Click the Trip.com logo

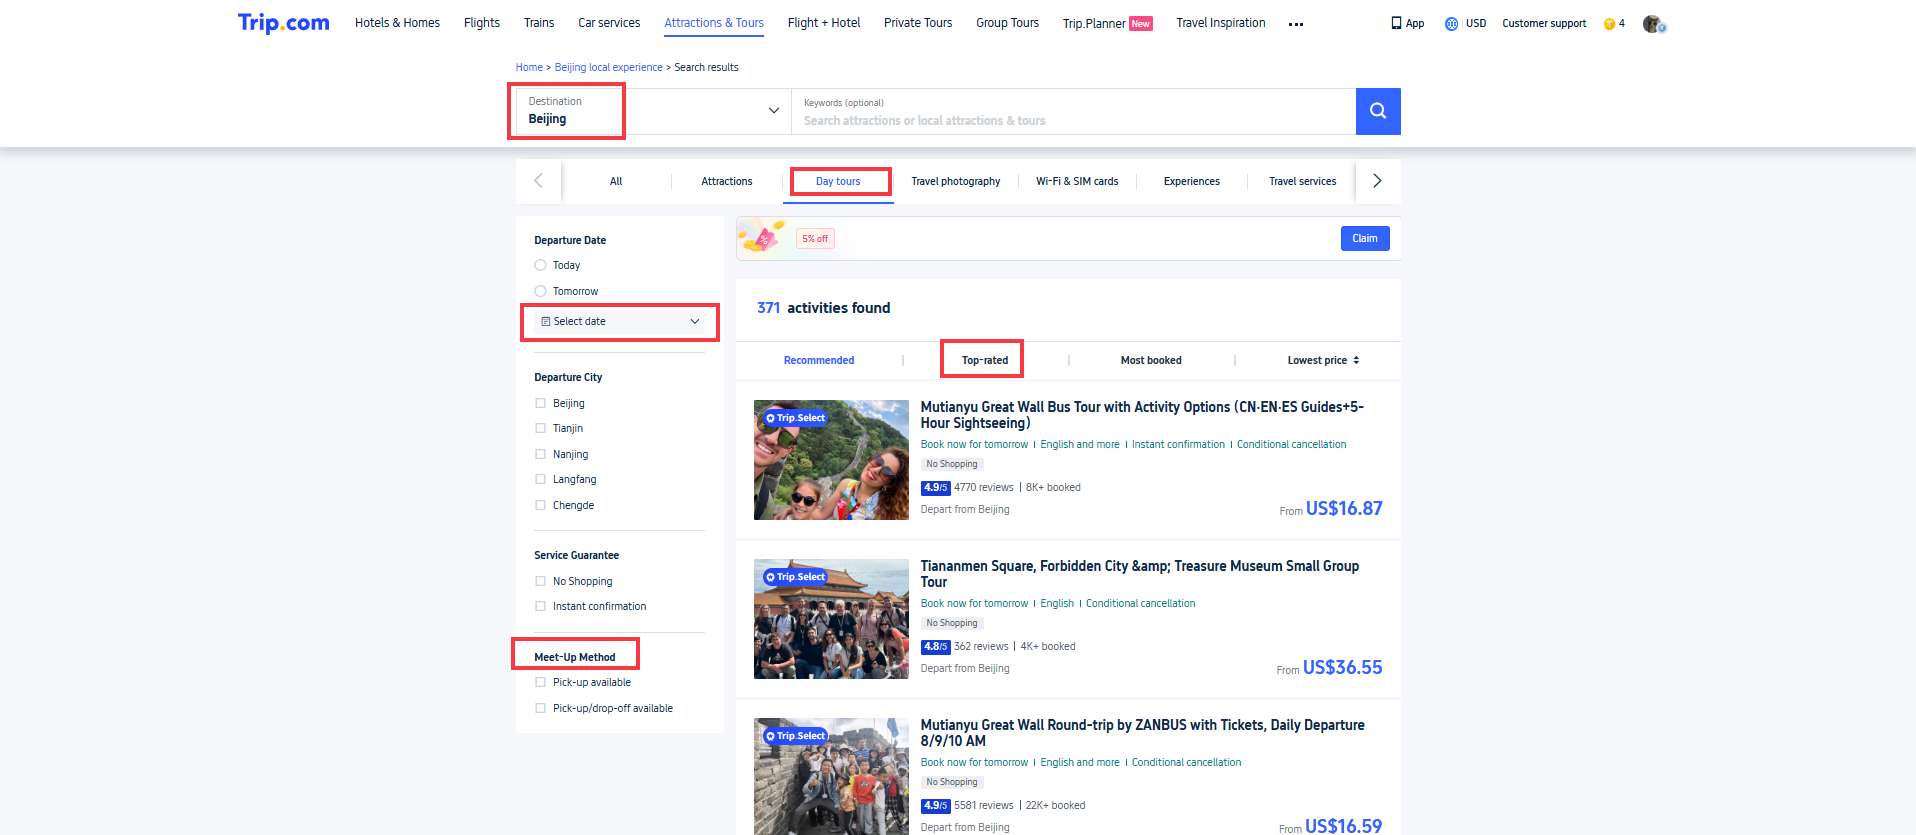[283, 23]
